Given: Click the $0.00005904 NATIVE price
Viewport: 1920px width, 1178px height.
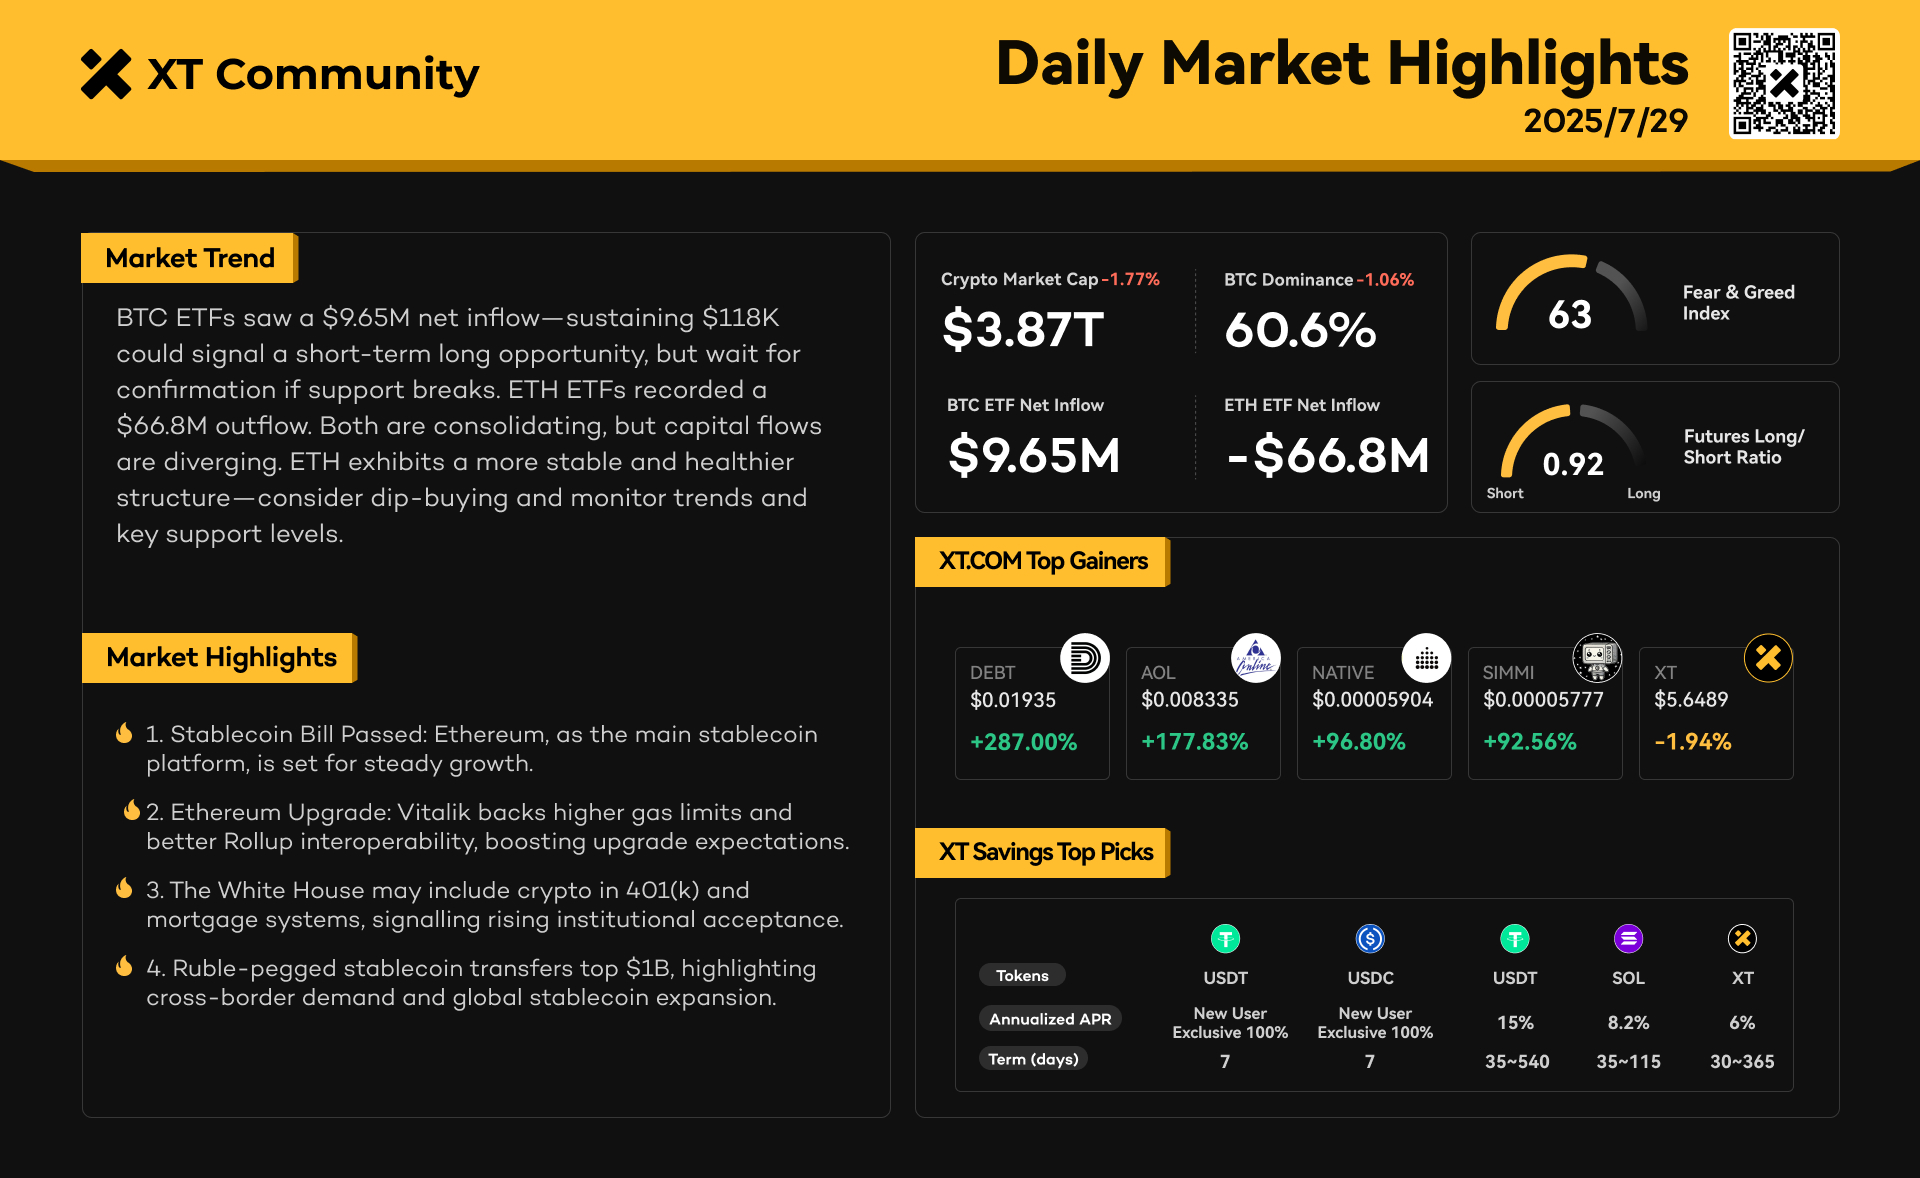Looking at the screenshot, I should pos(1372,700).
